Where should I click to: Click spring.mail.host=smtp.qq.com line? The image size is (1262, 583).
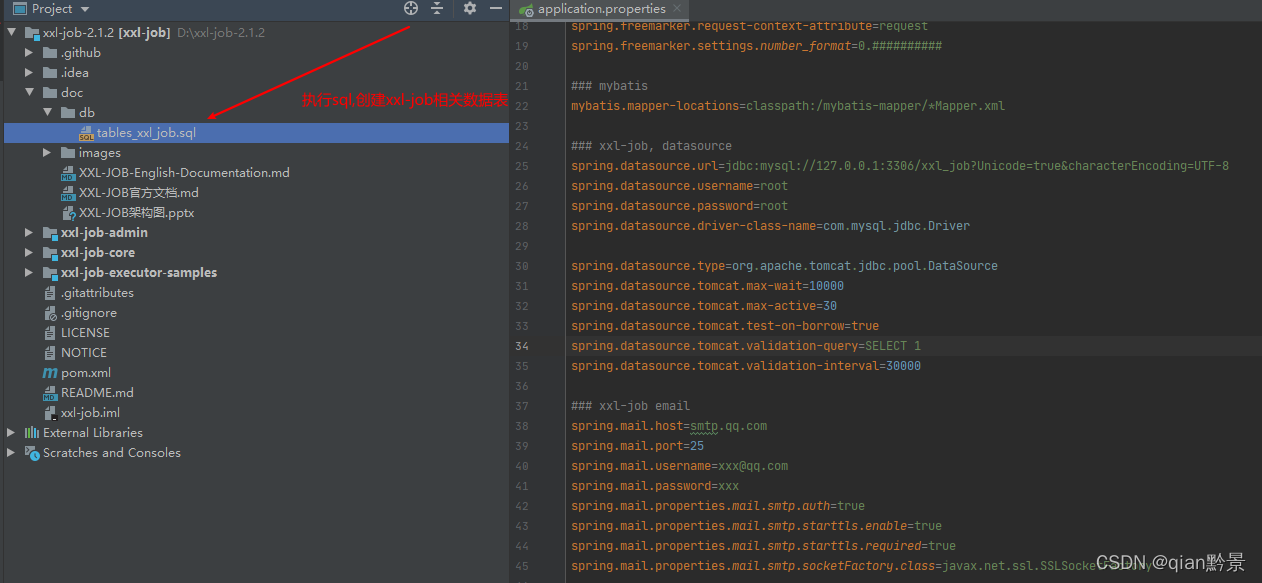tap(669, 426)
